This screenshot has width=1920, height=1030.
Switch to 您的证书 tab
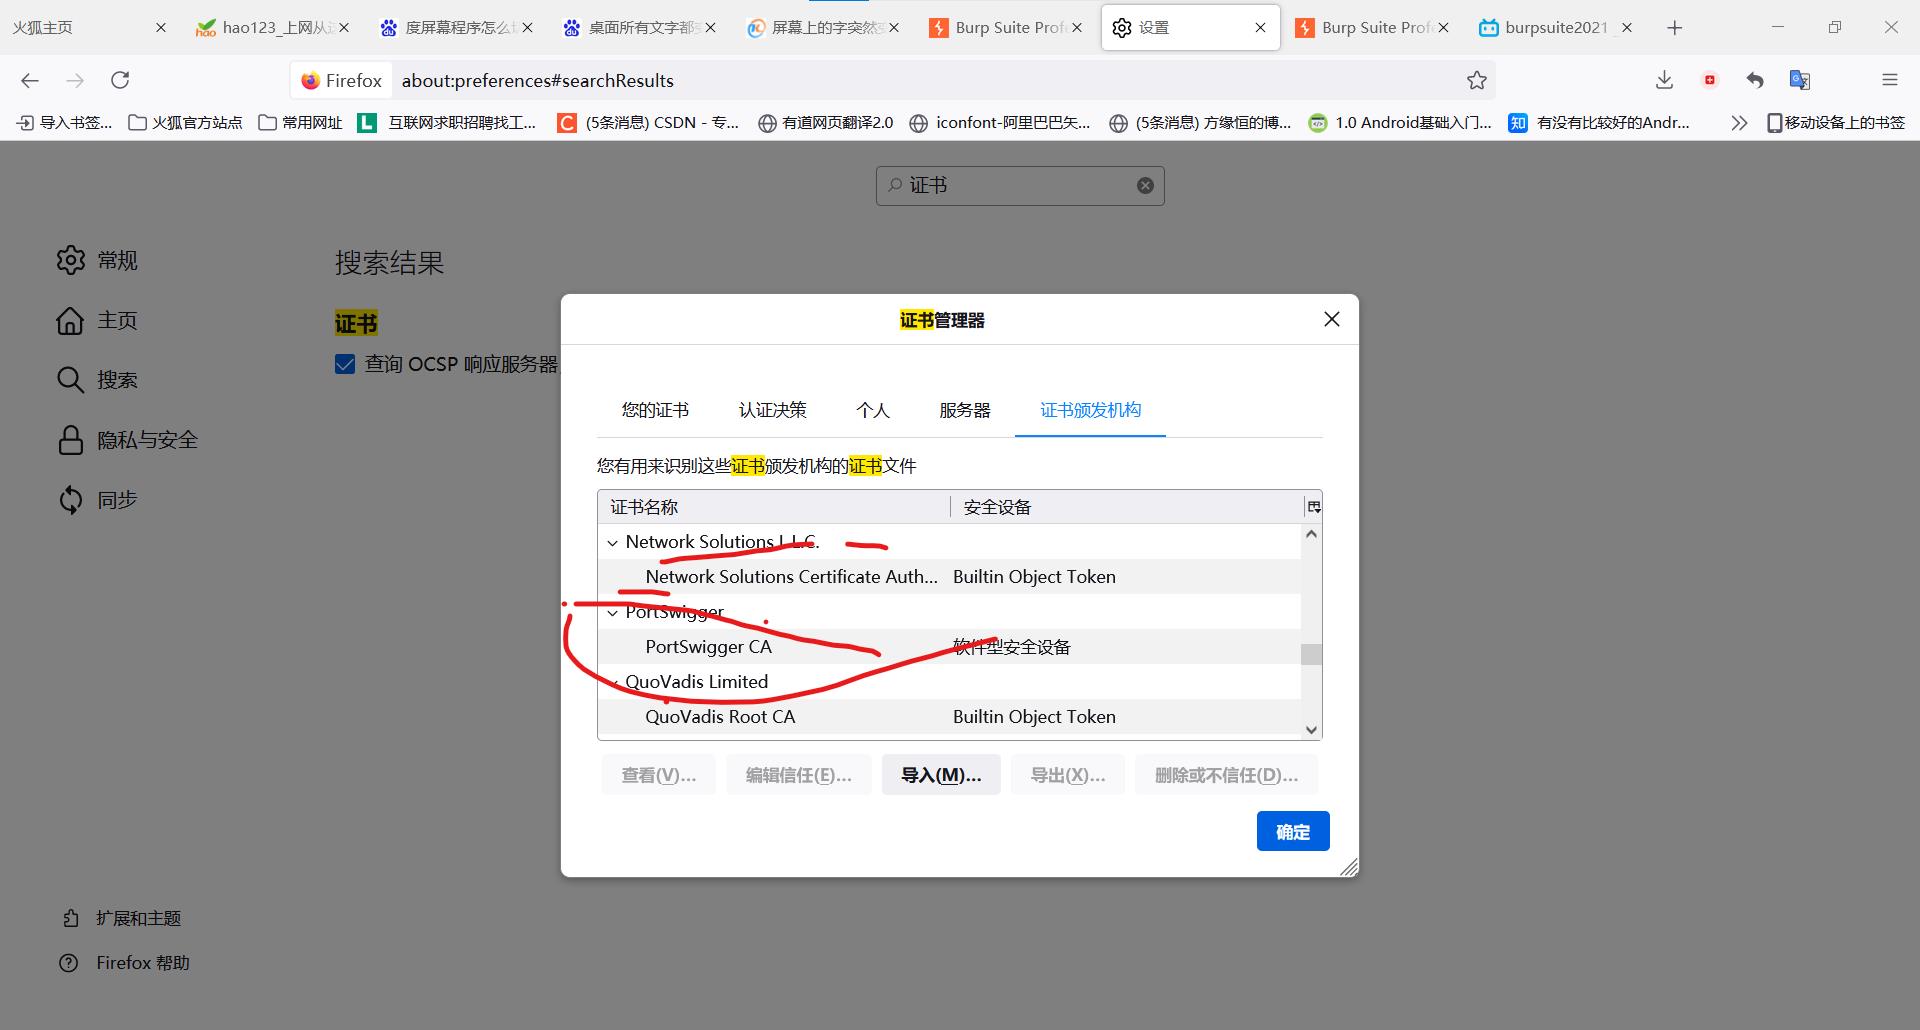[655, 410]
